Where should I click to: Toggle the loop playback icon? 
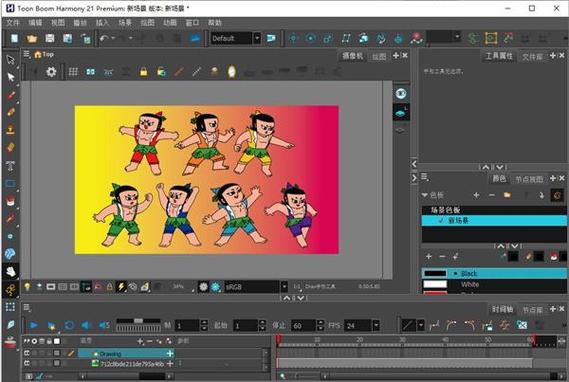point(69,325)
